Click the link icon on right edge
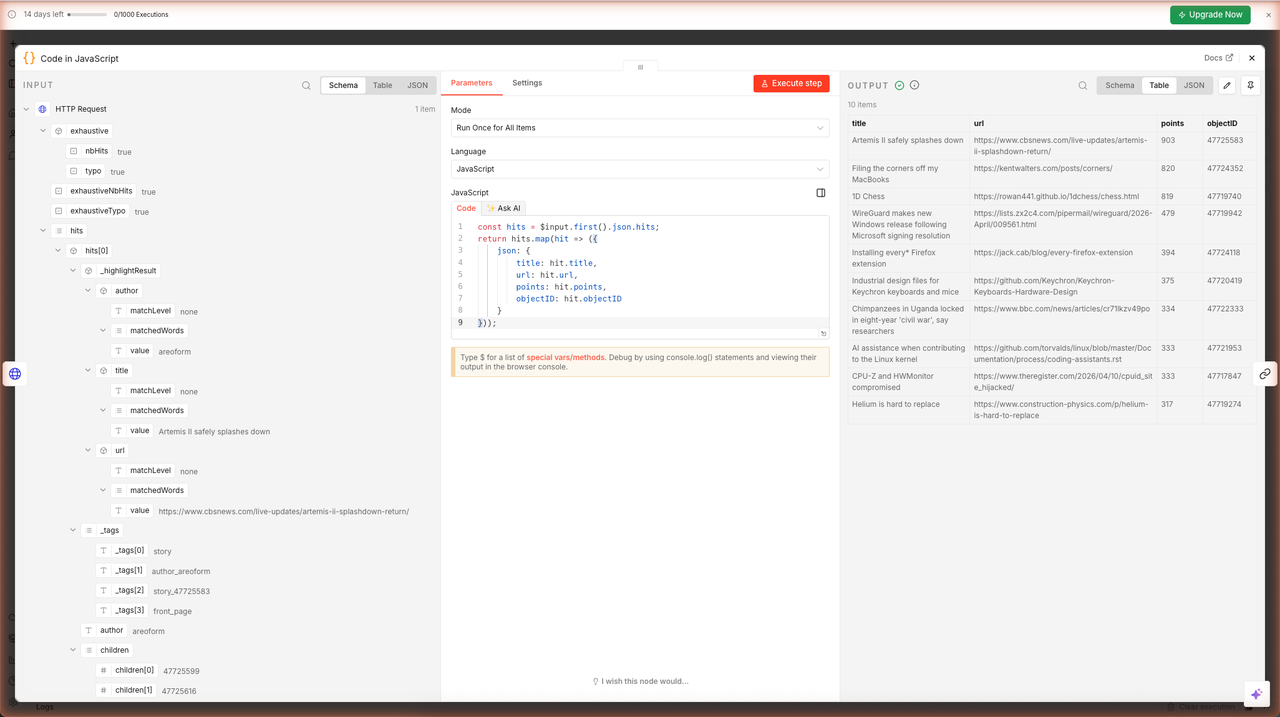The width and height of the screenshot is (1280, 717). coord(1265,374)
